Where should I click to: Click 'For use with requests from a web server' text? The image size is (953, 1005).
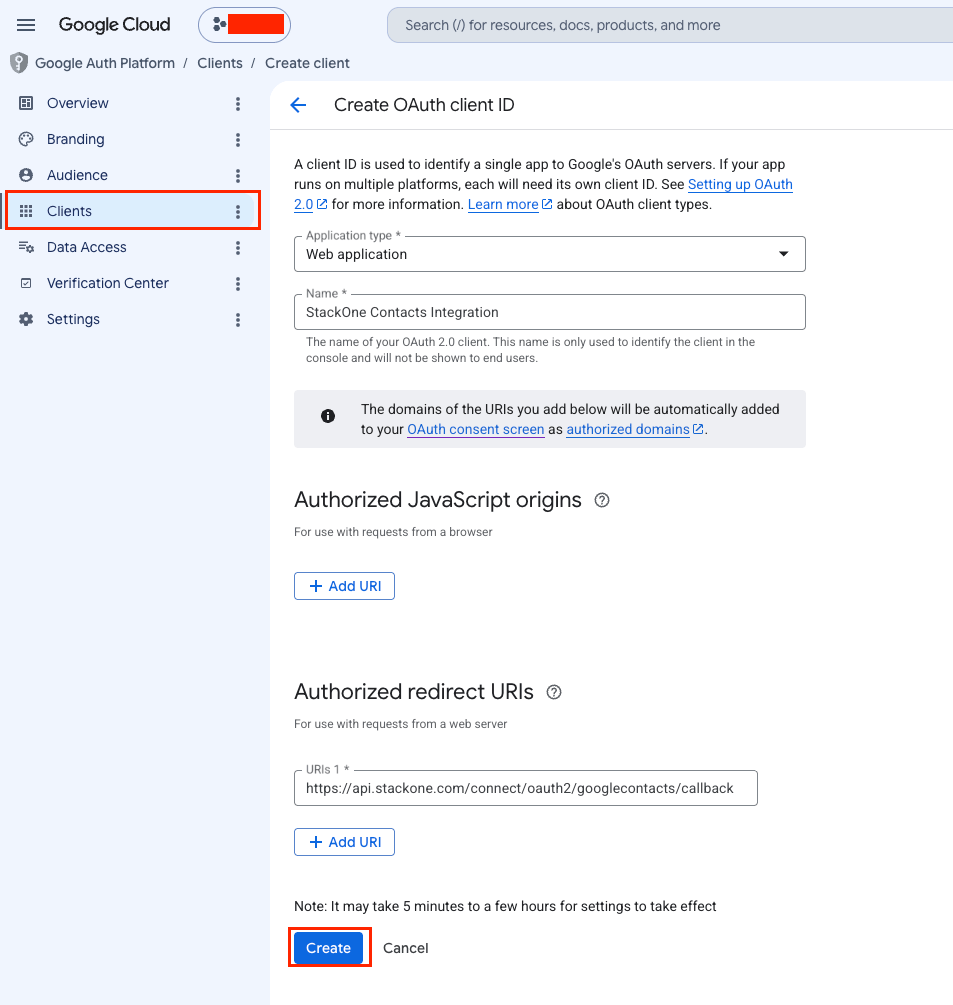pyautogui.click(x=401, y=724)
